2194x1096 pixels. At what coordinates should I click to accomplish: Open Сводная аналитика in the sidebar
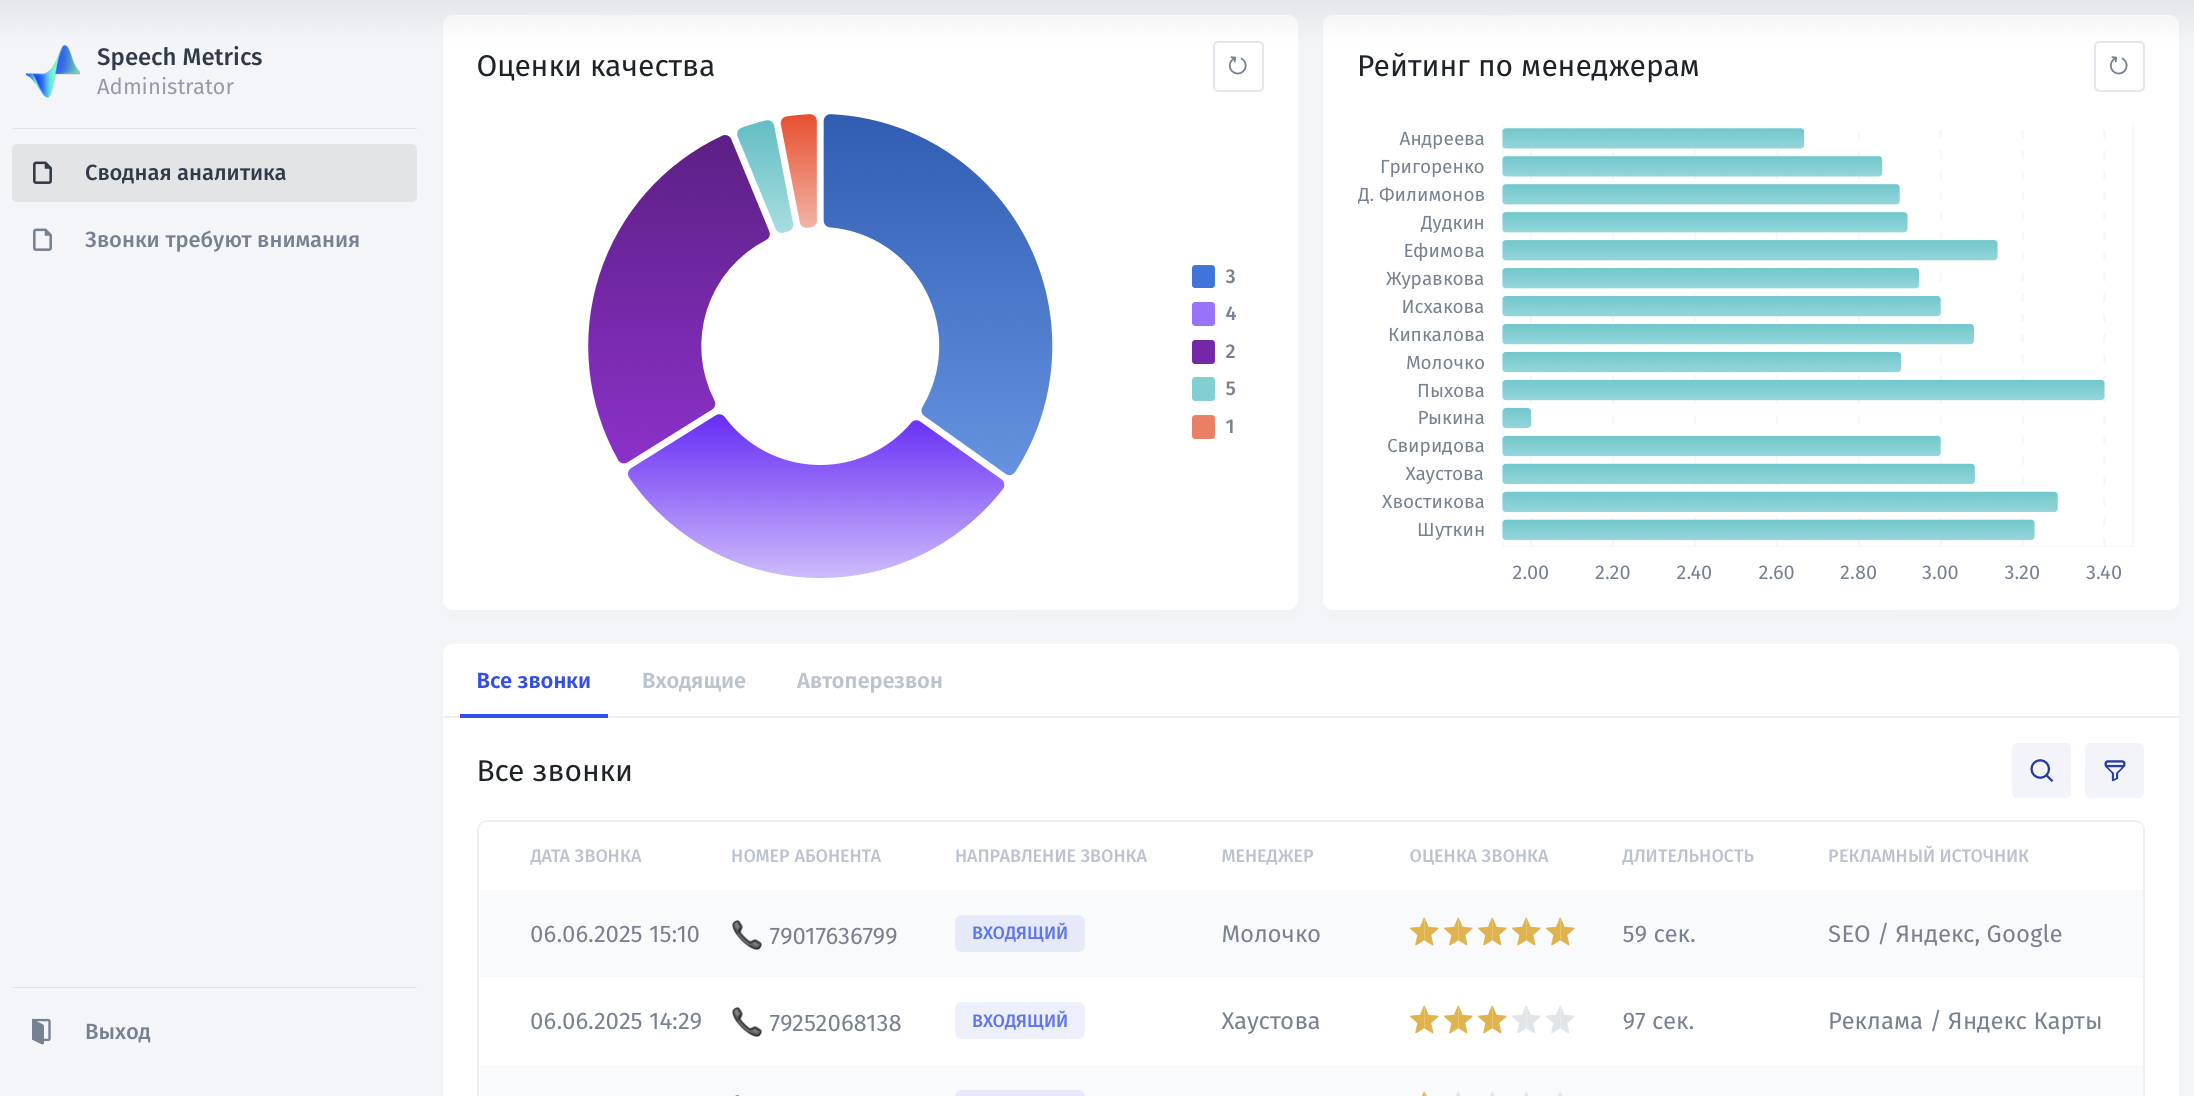click(x=214, y=173)
